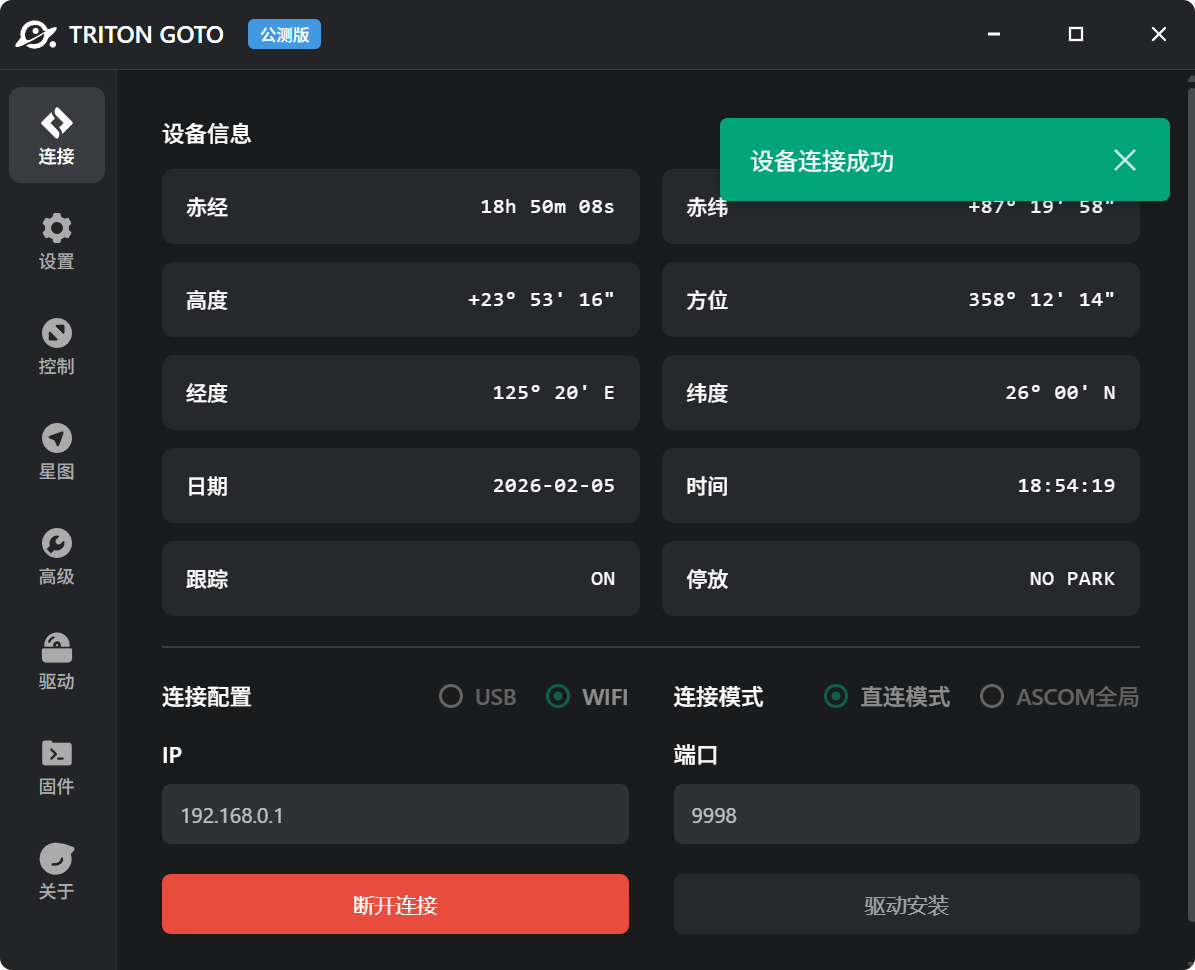Select the 控制 control icon

click(56, 345)
